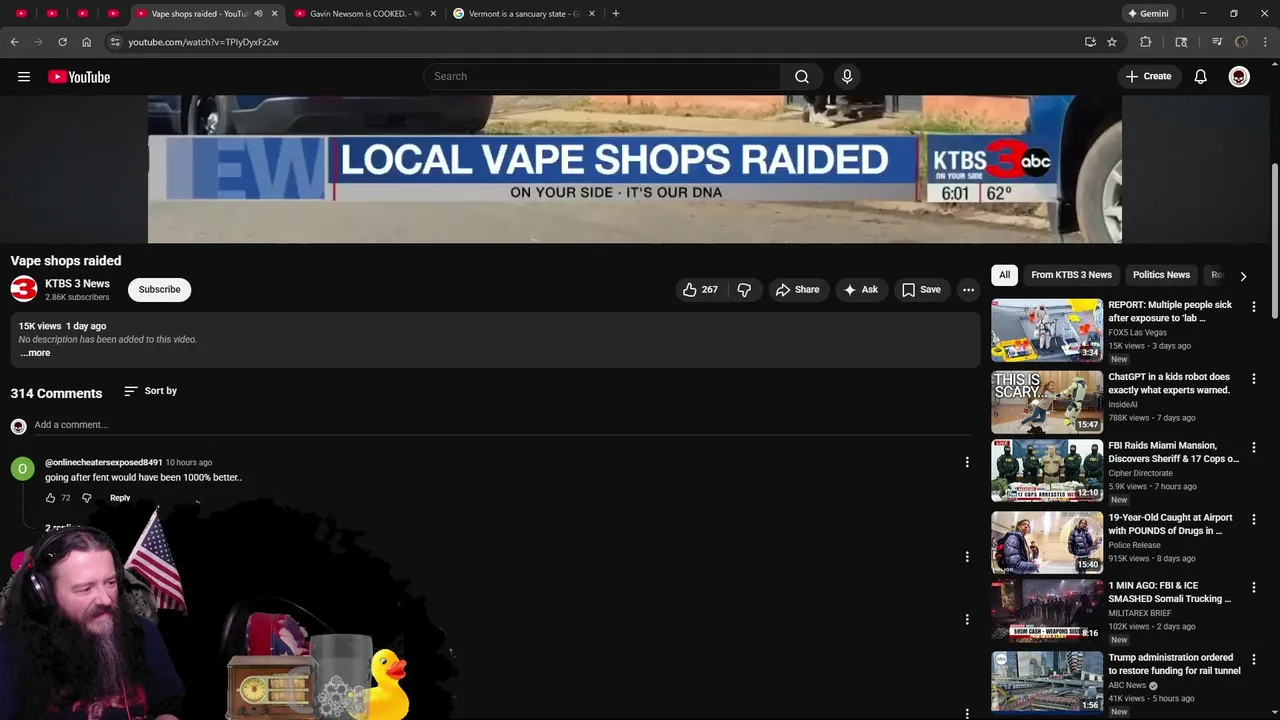Image resolution: width=1280 pixels, height=720 pixels.
Task: Switch to the Gavin Newsom is COOKED tab
Action: (x=365, y=14)
